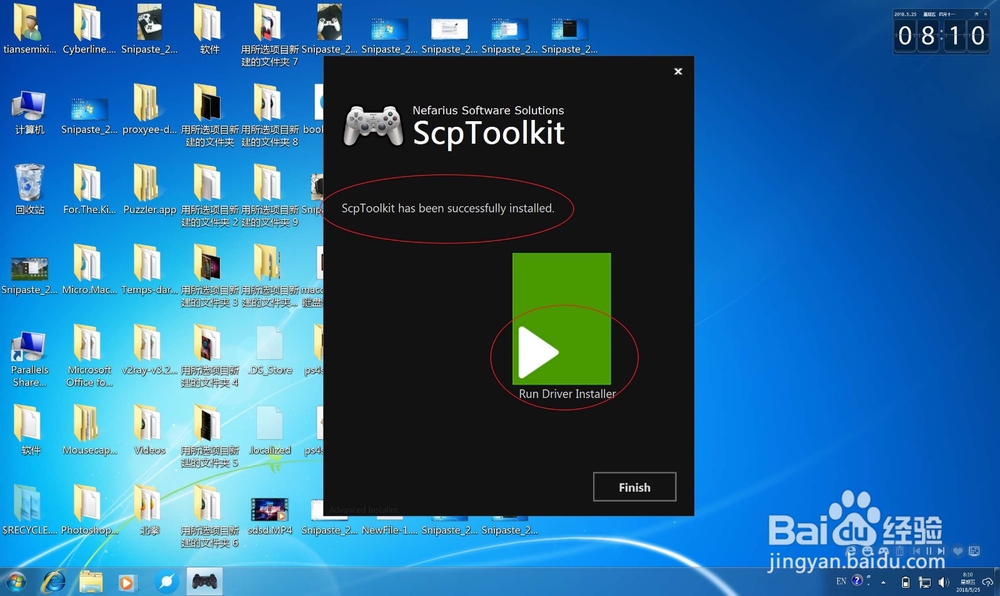This screenshot has height=596, width=1000.
Task: Select the Temps-dar folder
Action: 149,270
